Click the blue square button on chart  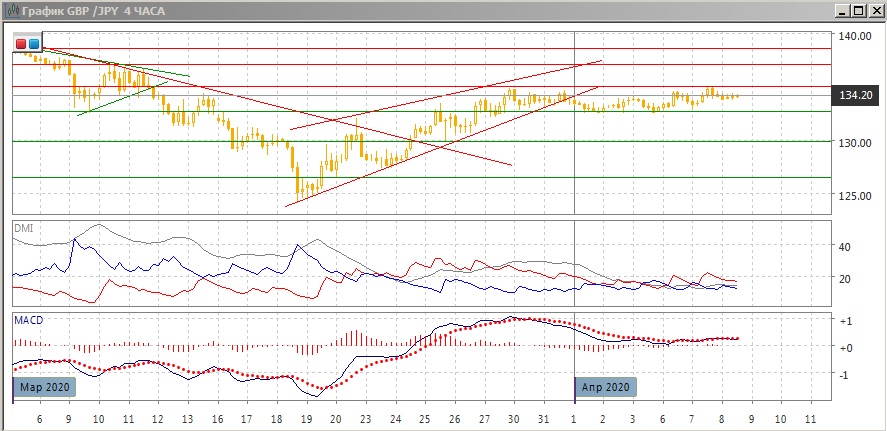click(x=34, y=44)
